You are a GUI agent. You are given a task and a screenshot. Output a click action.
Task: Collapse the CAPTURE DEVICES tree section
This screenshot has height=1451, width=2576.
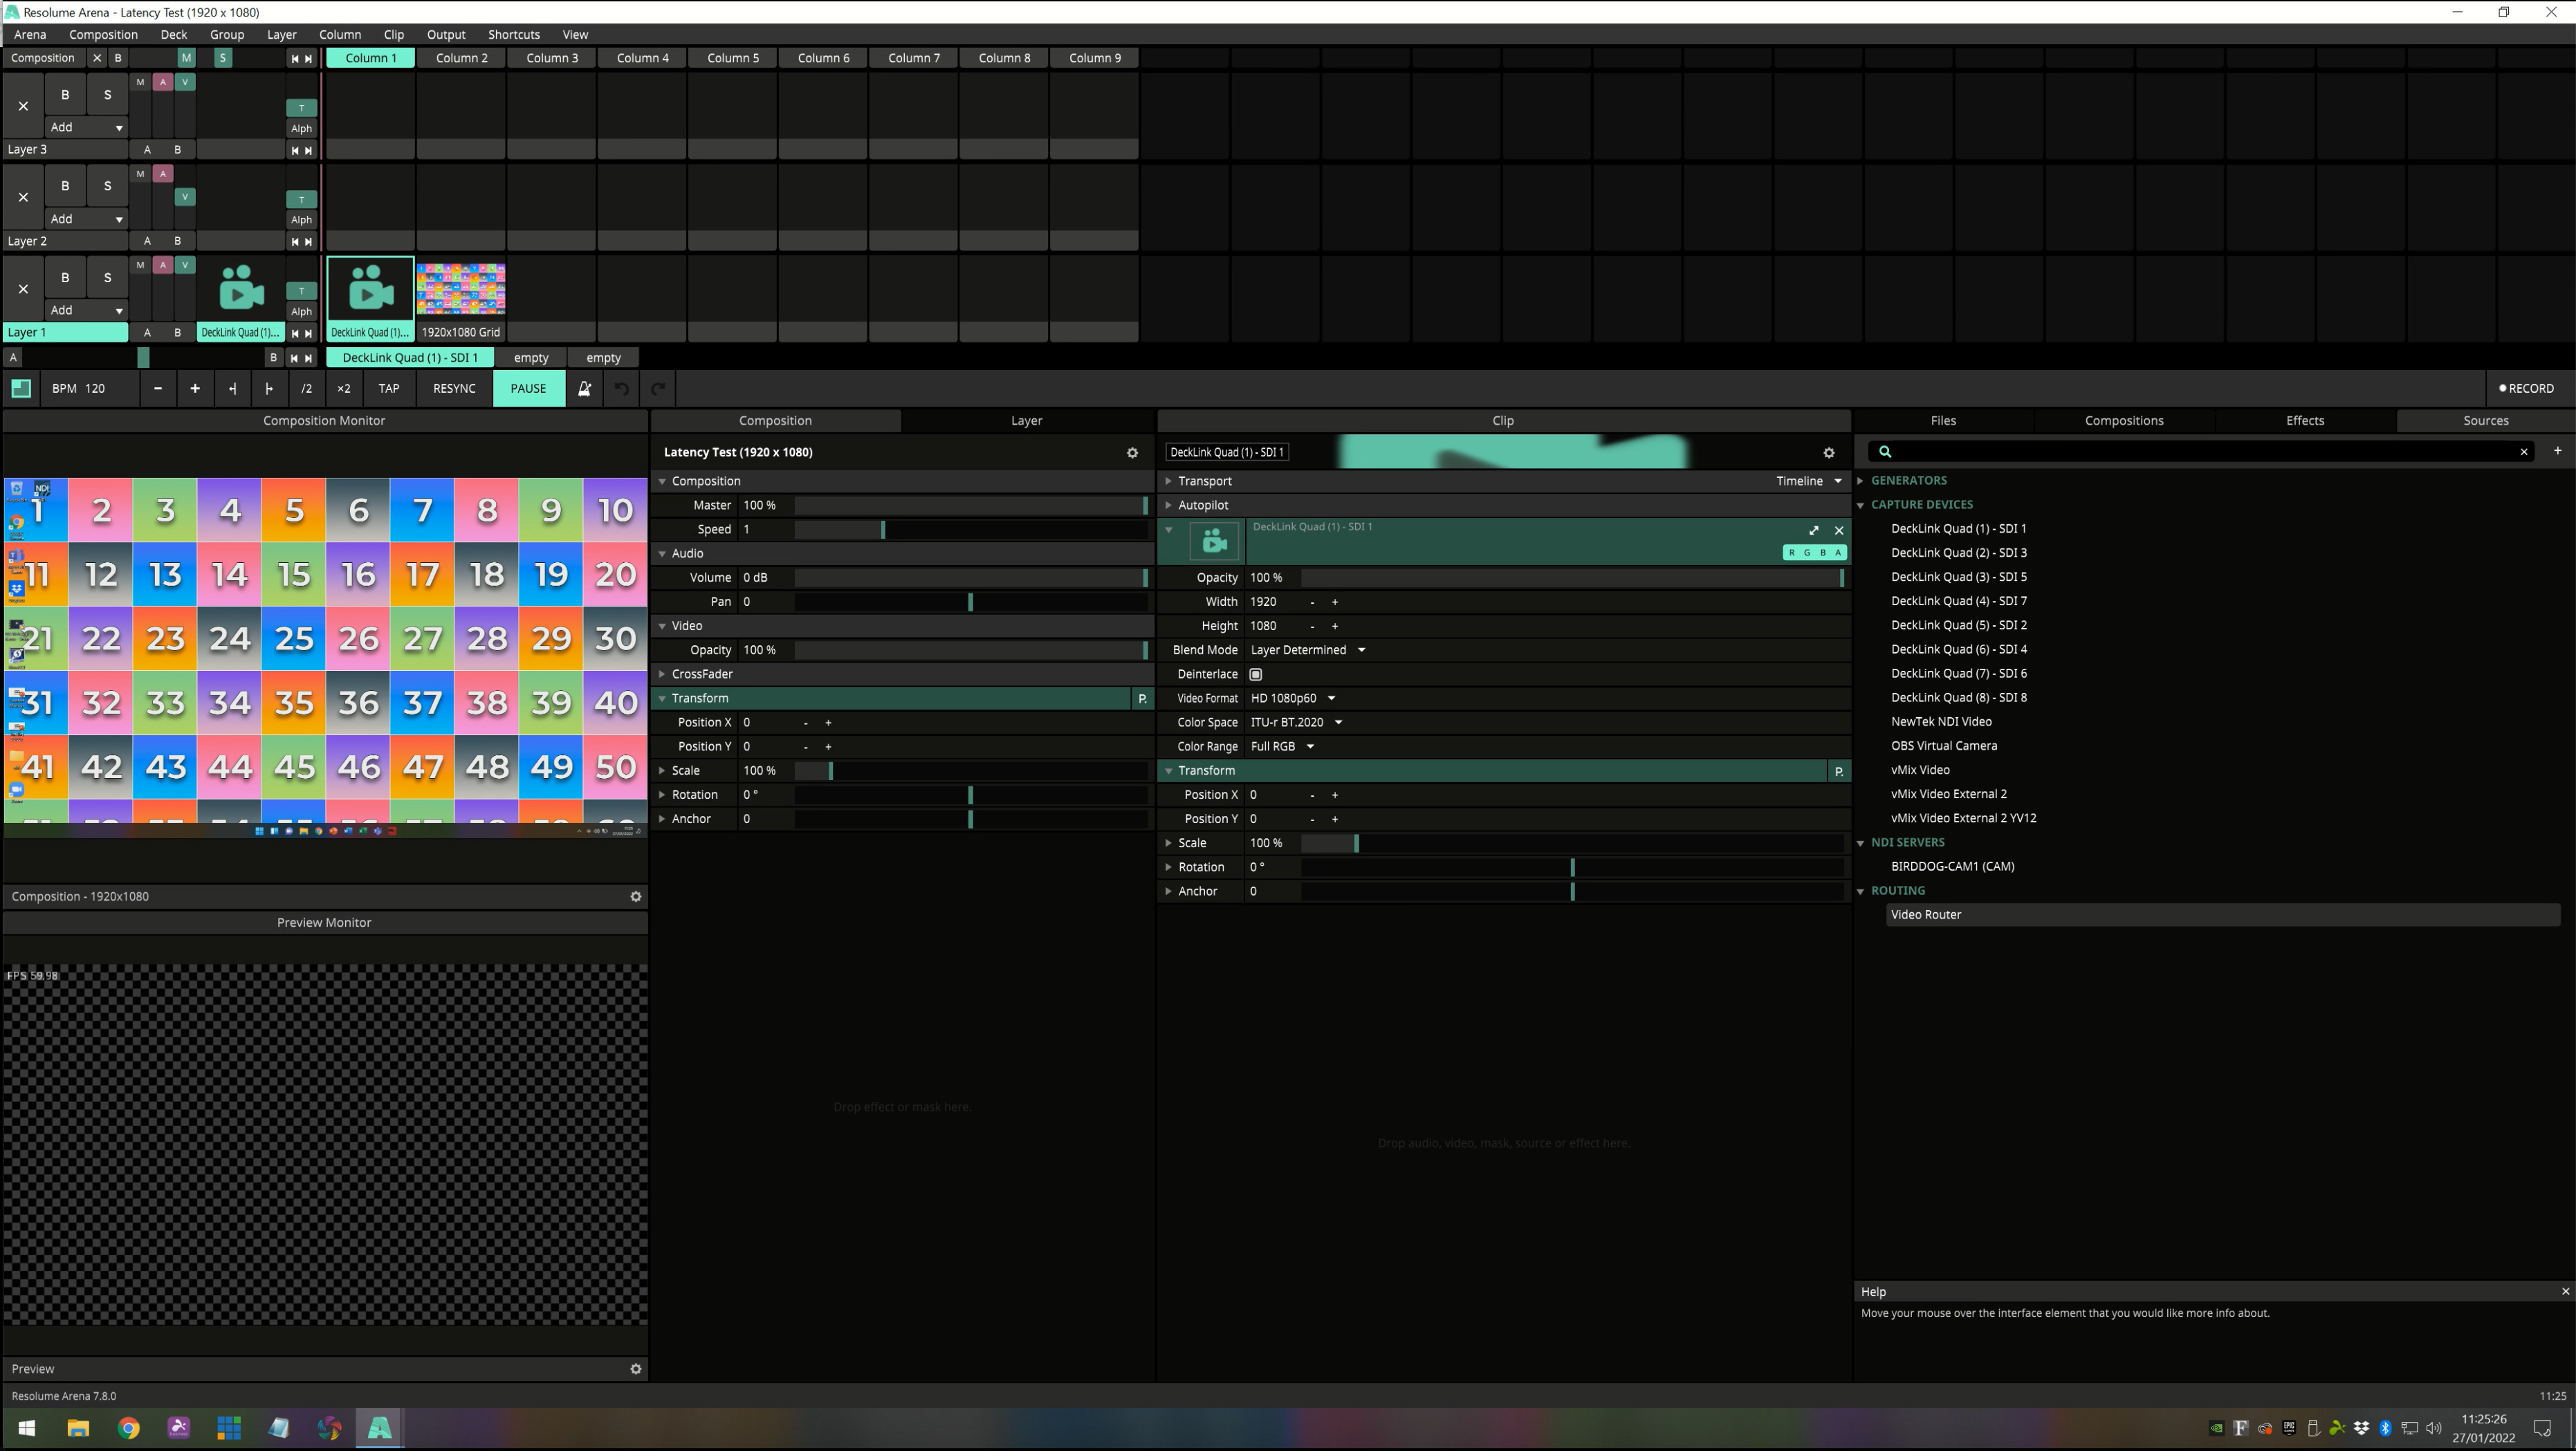[x=1861, y=506]
